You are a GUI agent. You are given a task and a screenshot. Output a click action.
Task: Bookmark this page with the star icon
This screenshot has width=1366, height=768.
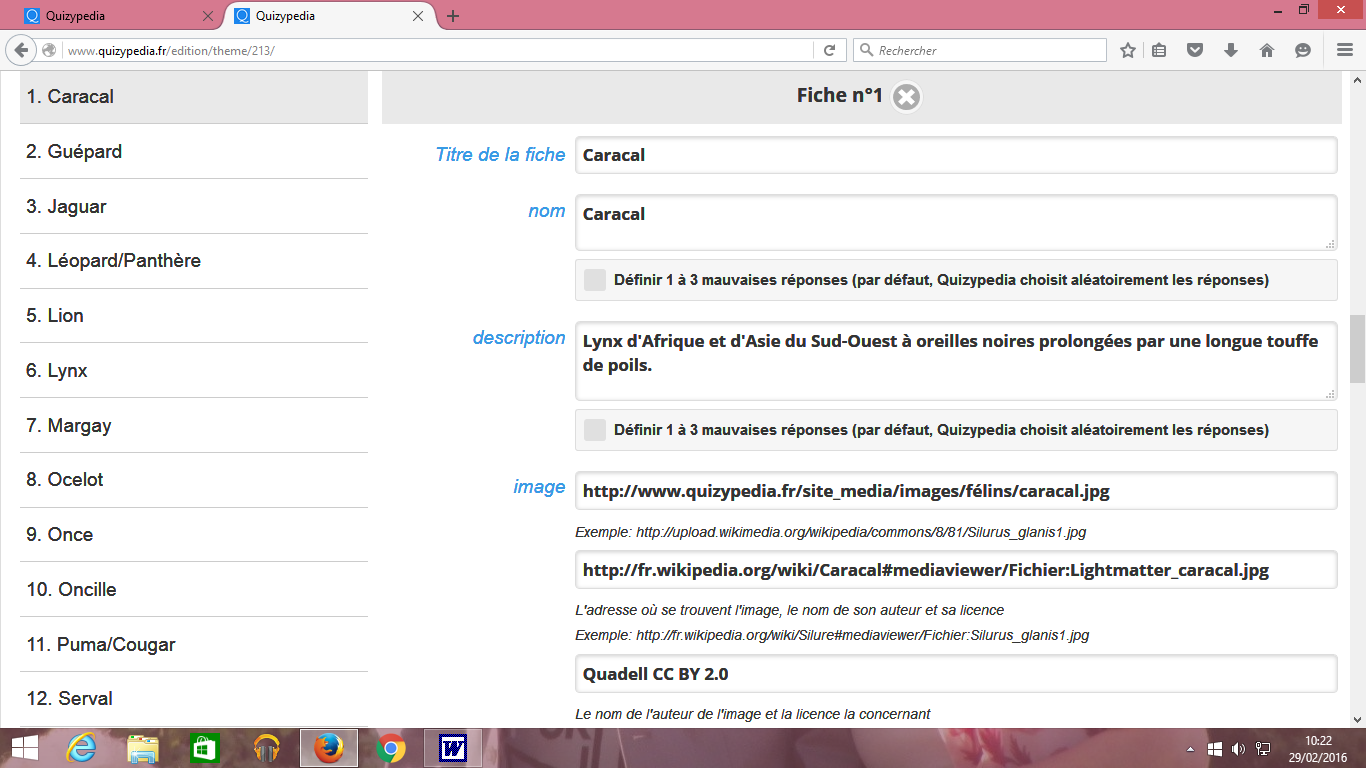[x=1128, y=50]
